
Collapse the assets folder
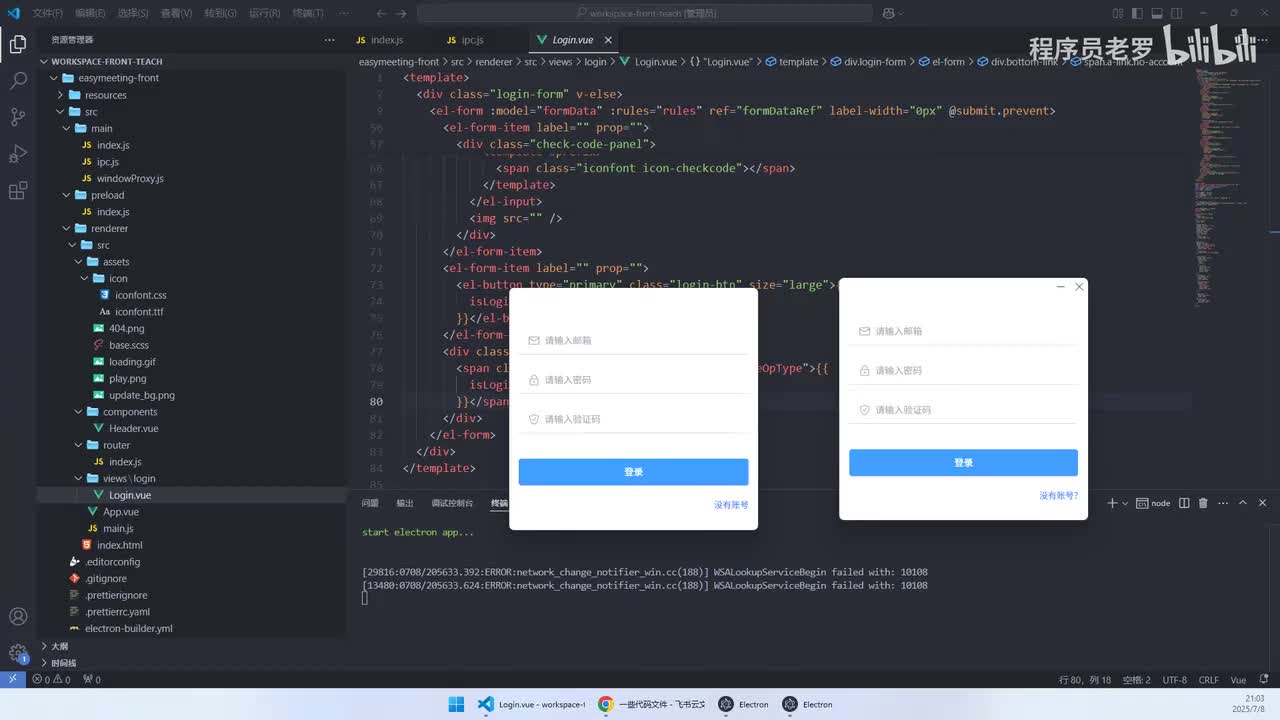point(80,262)
